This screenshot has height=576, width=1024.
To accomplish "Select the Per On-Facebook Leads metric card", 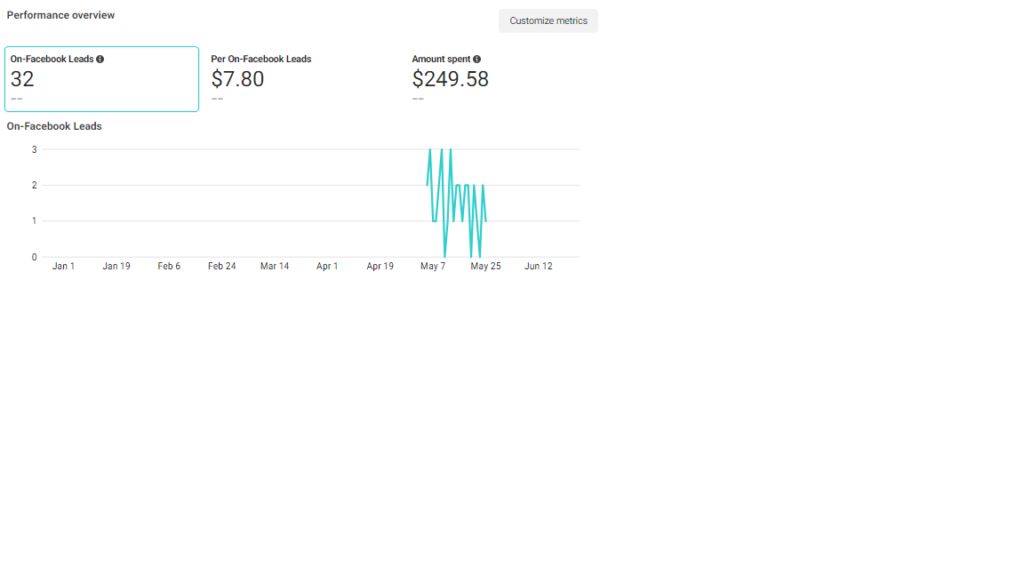I will (300, 79).
